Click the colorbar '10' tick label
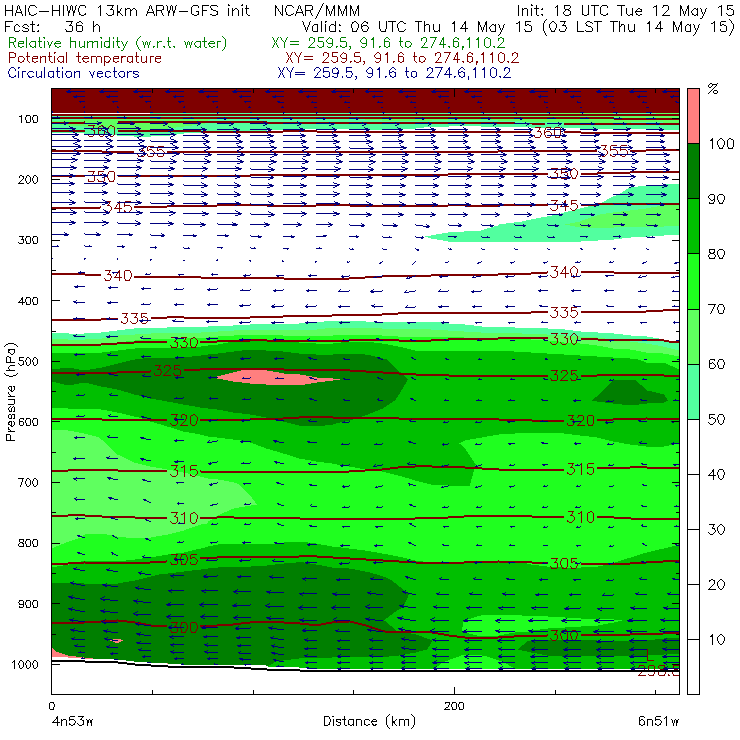 tap(716, 640)
